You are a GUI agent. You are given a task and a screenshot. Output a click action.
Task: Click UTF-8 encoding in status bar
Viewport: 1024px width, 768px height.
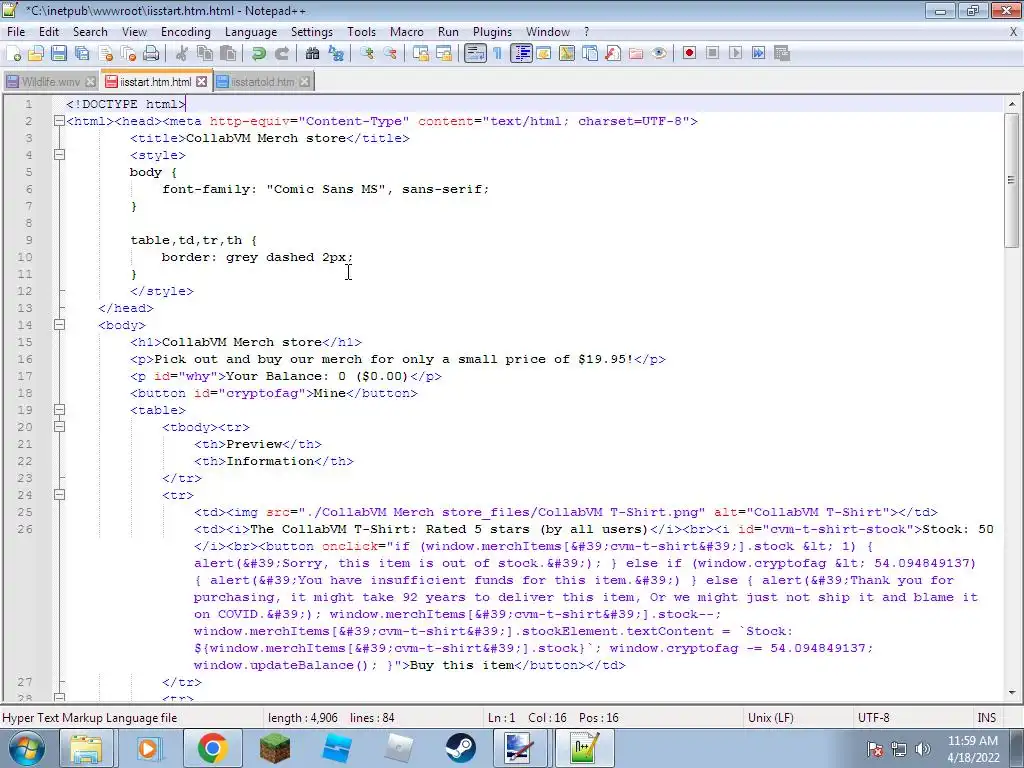(874, 718)
